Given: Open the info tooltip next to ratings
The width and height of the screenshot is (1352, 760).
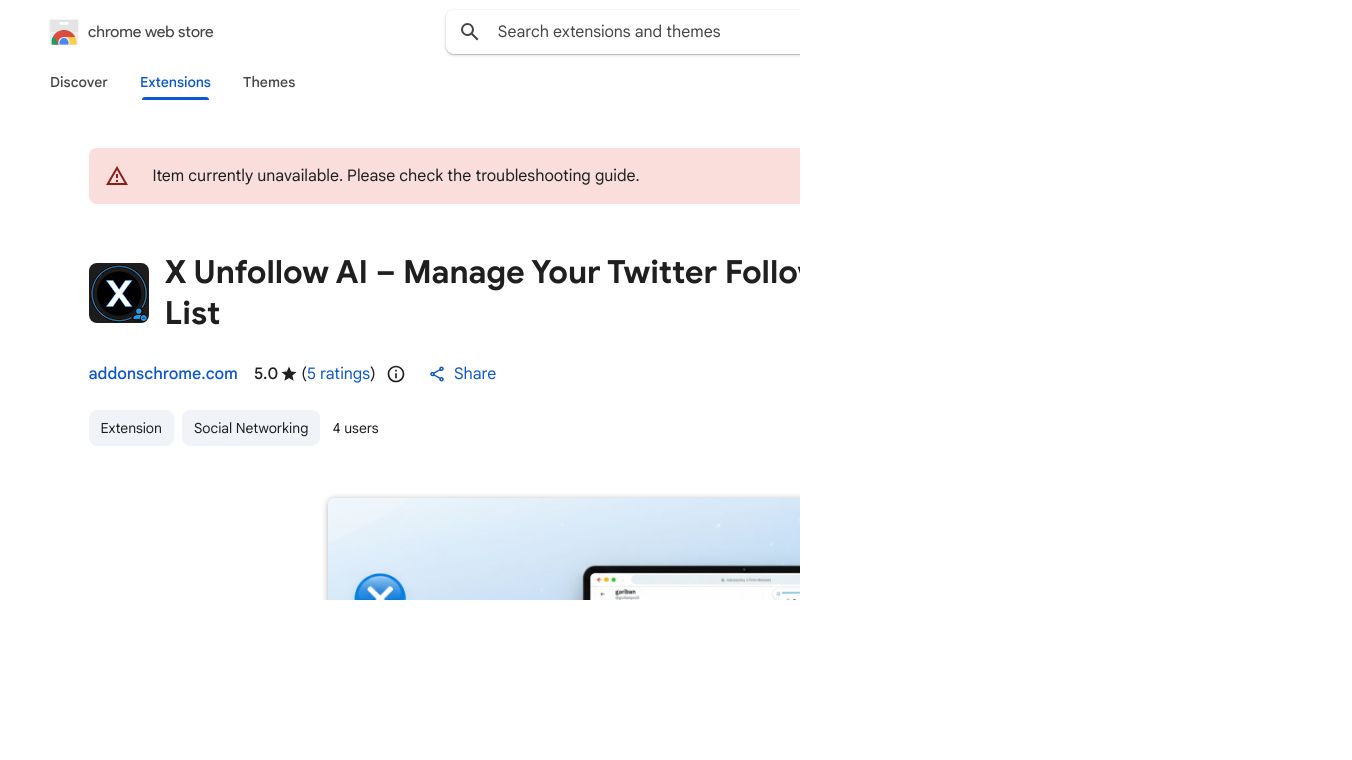Looking at the screenshot, I should pyautogui.click(x=396, y=373).
